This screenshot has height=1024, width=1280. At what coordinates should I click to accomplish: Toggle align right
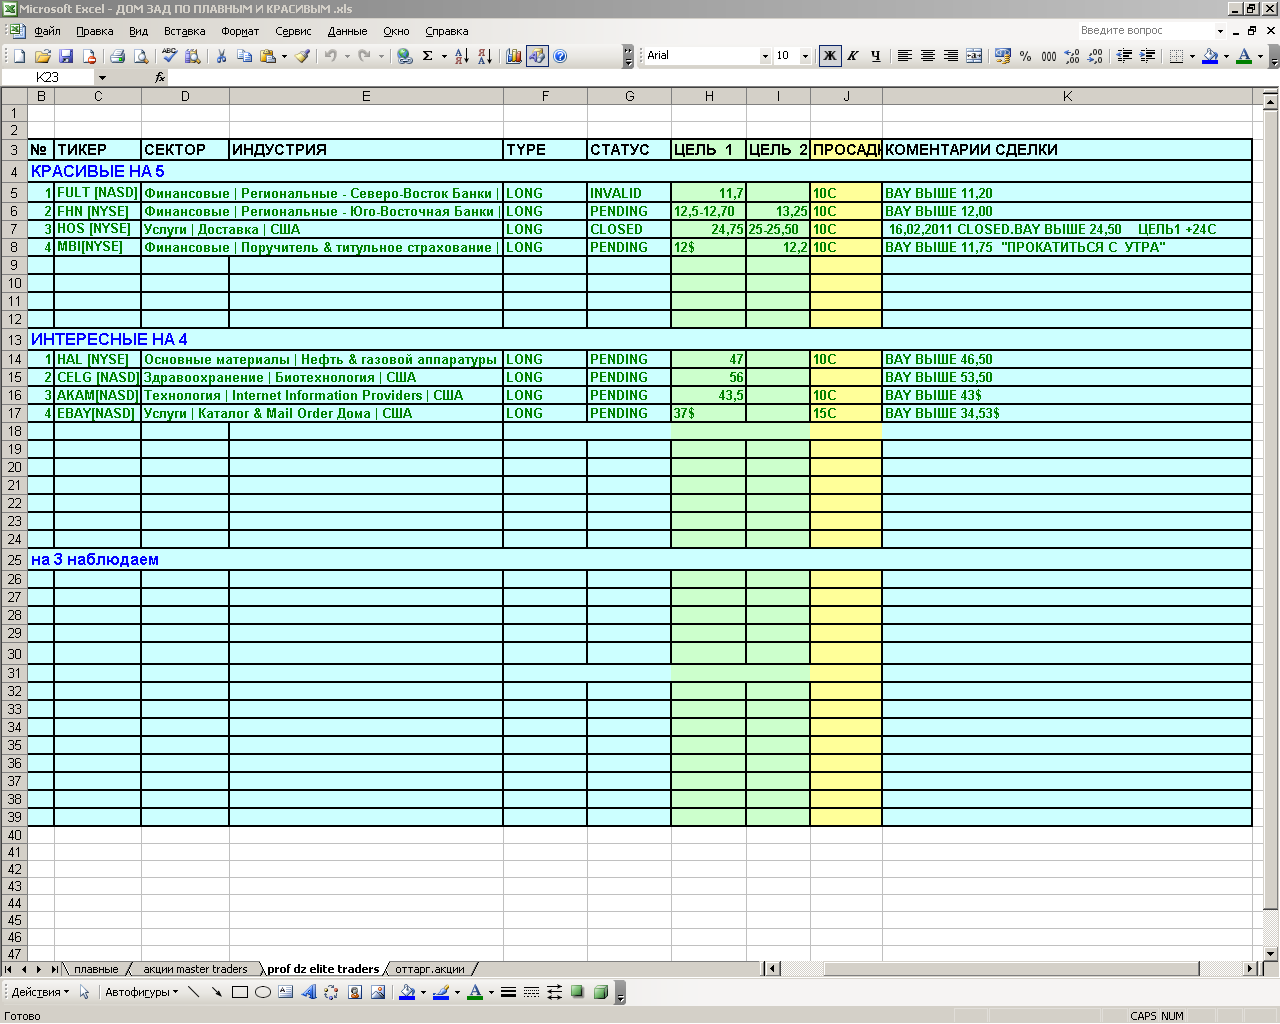click(x=951, y=56)
